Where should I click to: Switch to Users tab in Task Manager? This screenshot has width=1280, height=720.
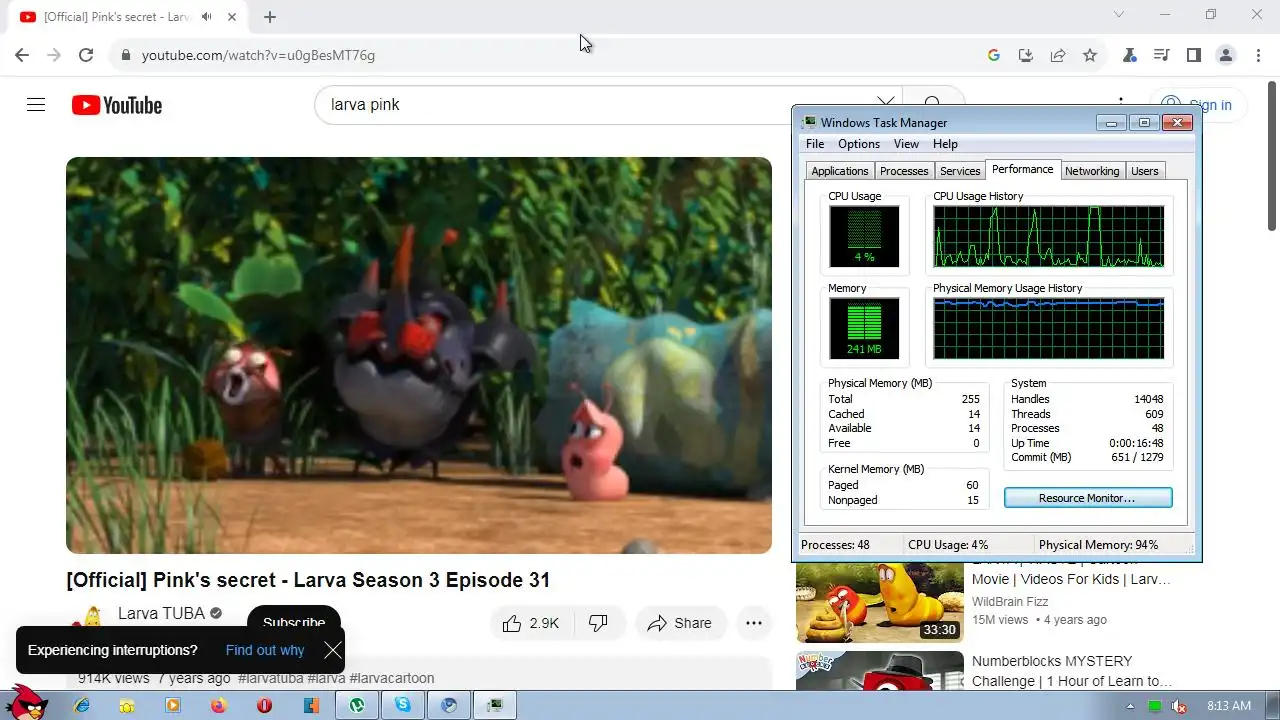(1145, 171)
